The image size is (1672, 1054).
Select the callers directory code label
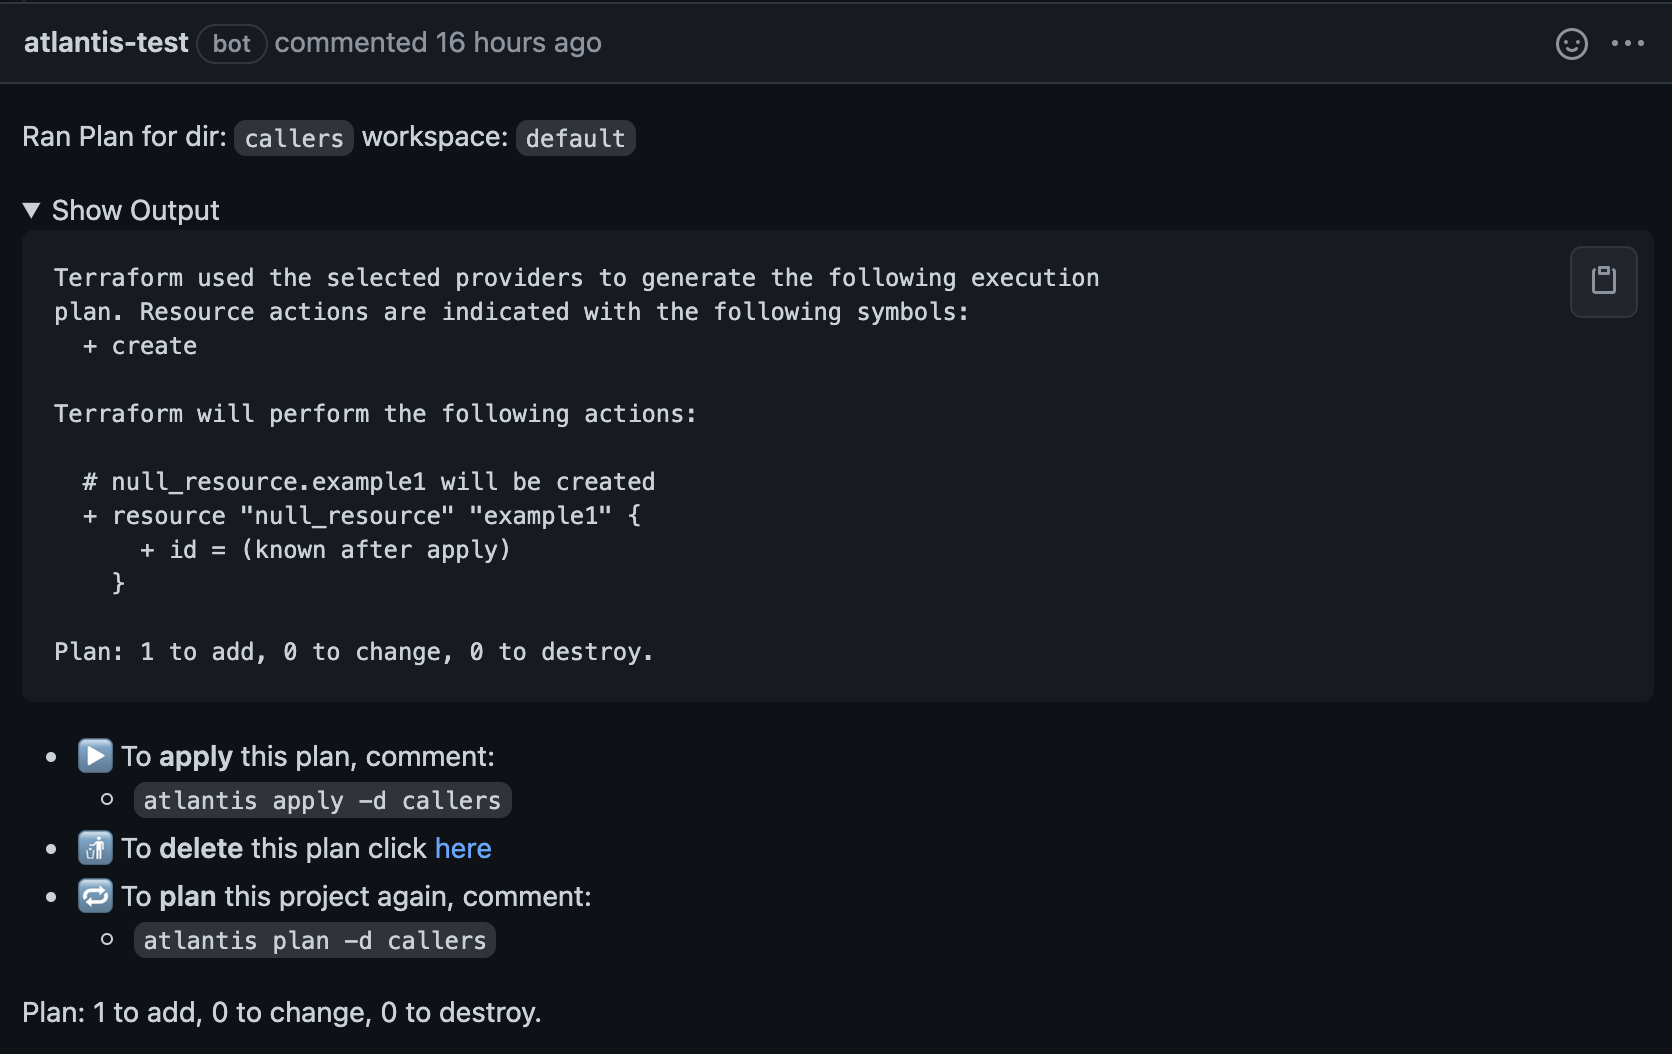[x=293, y=138]
